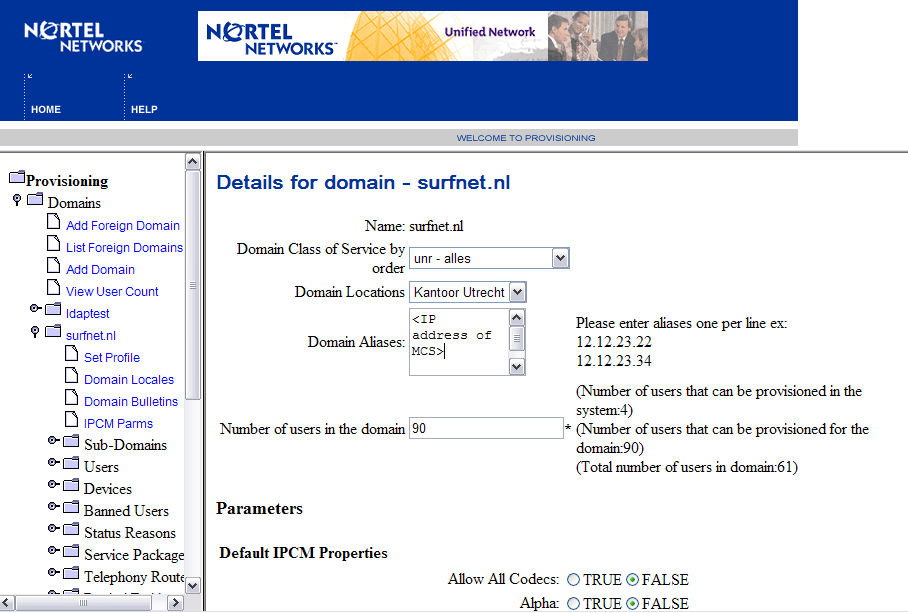
Task: Click the Set Profile page icon
Action: pyautogui.click(x=71, y=353)
